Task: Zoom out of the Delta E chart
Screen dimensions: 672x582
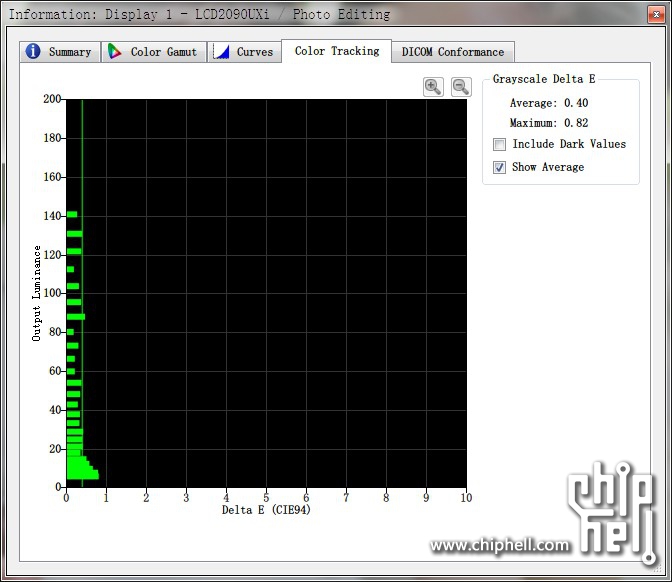Action: 461,87
